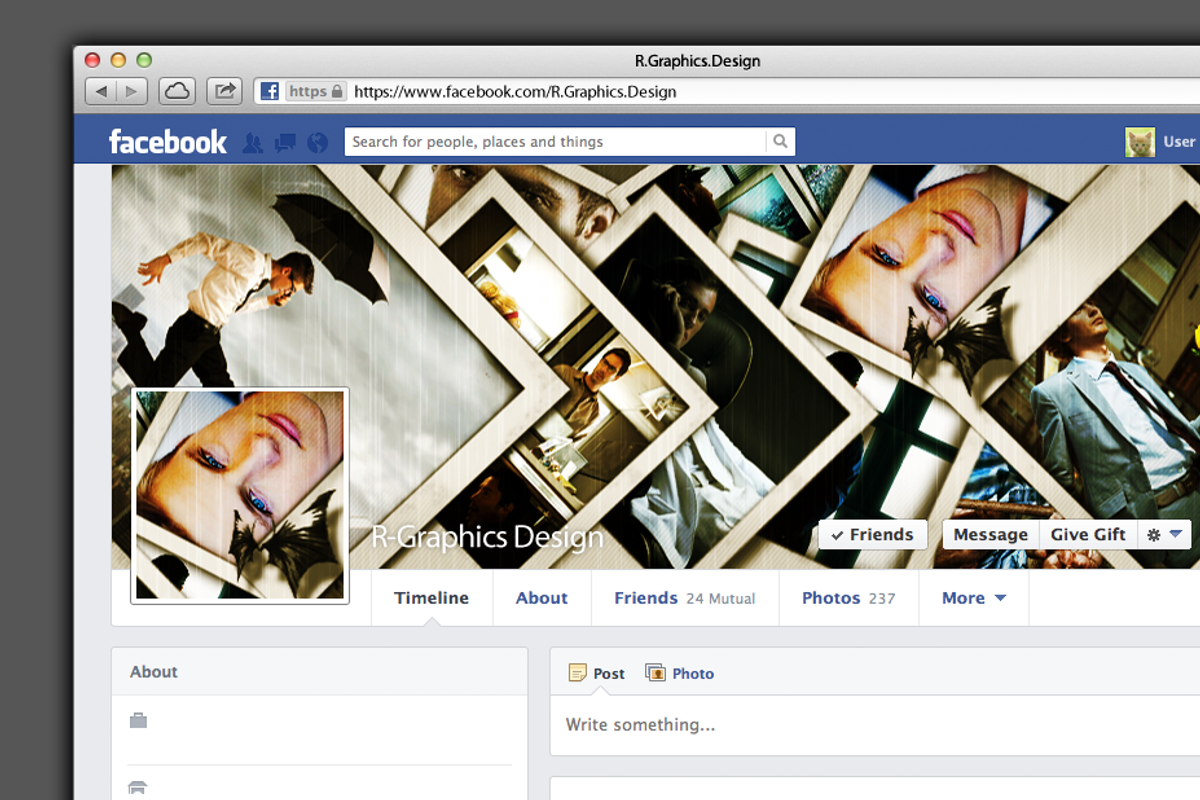
Task: Click the red close window button
Action: [x=93, y=60]
